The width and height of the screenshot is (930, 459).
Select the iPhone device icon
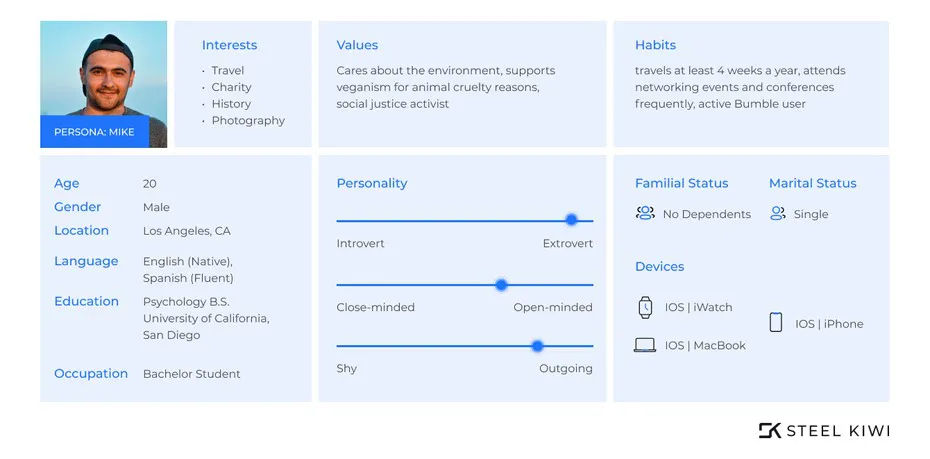pyautogui.click(x=776, y=323)
